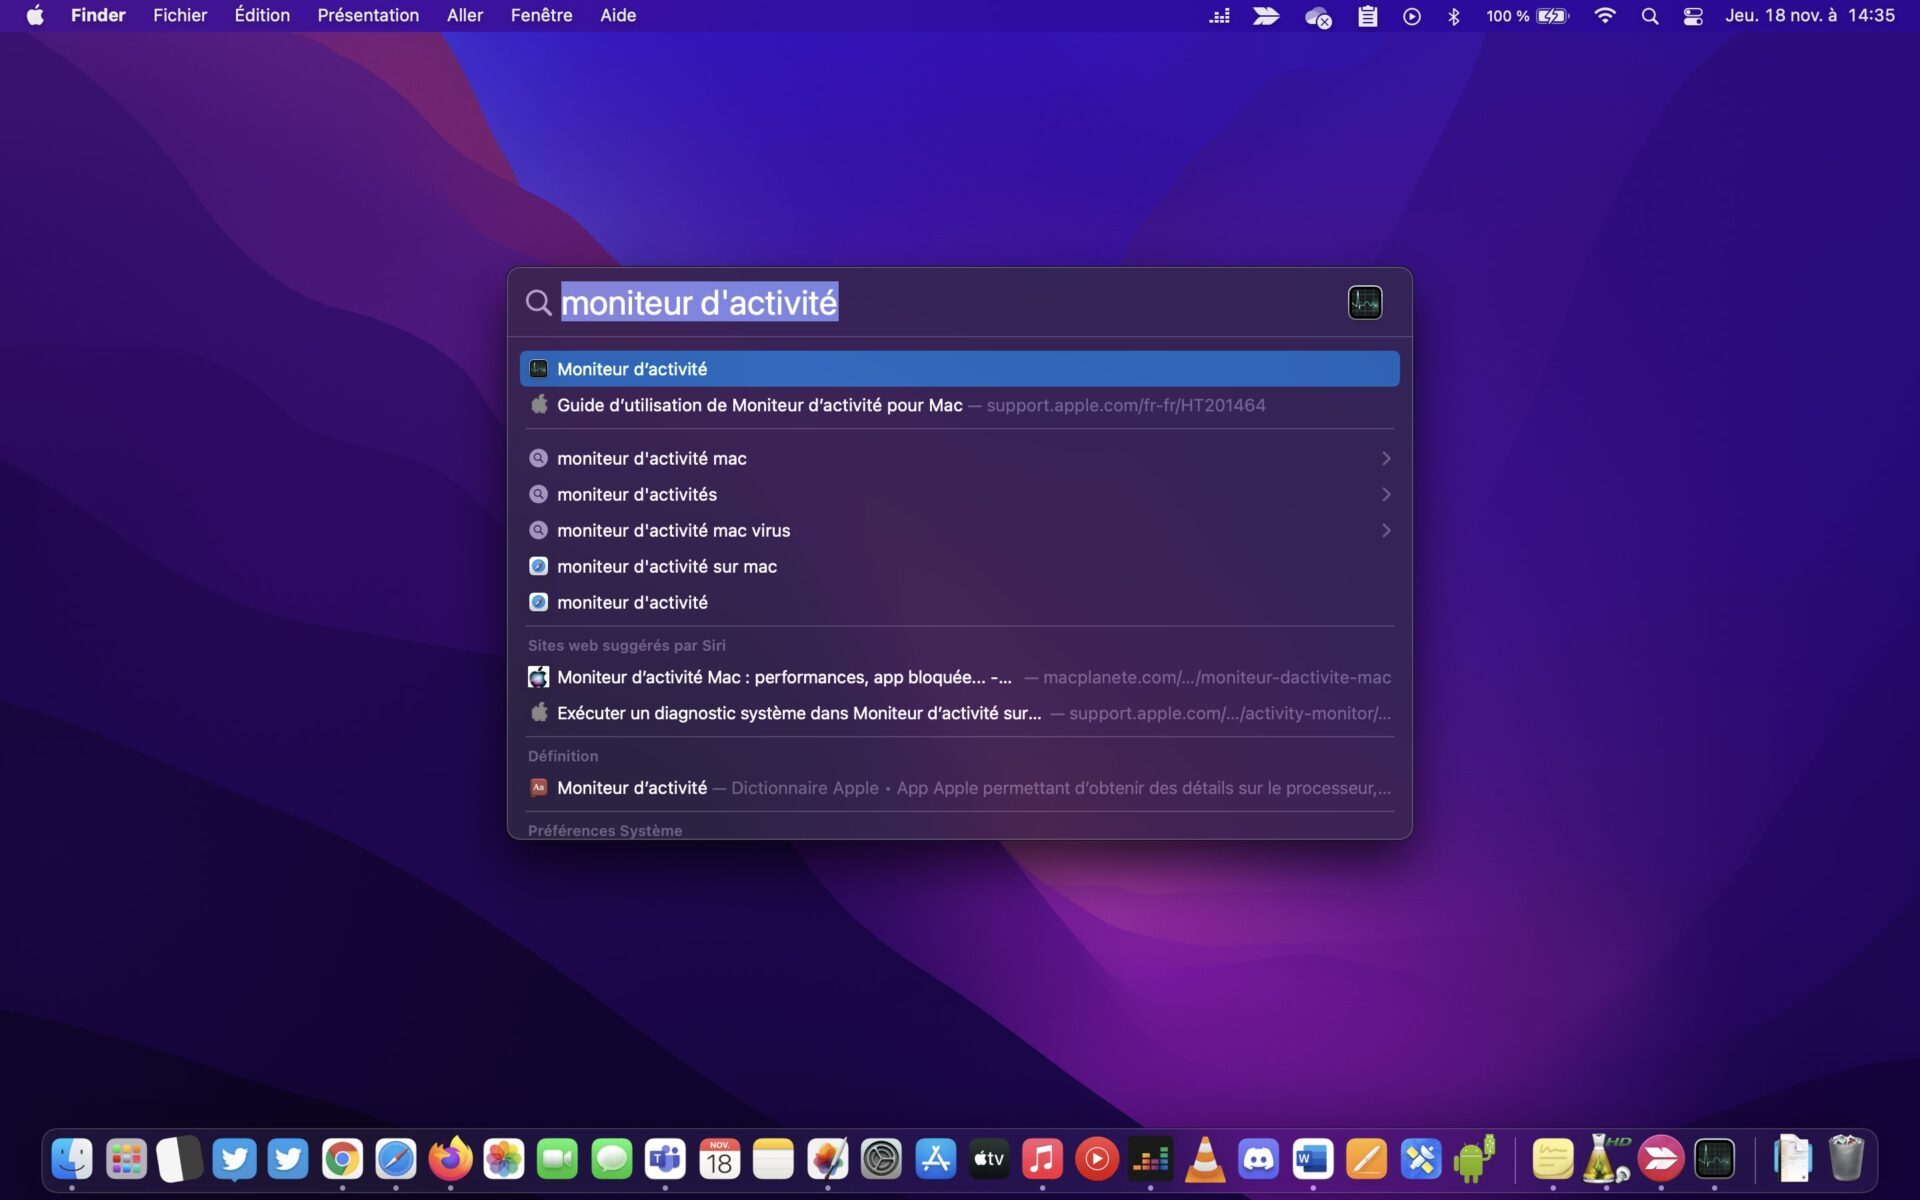Open "Guide d'utilisation de Moniteur d'activité pour Mac"
Image resolution: width=1920 pixels, height=1200 pixels.
pos(959,405)
